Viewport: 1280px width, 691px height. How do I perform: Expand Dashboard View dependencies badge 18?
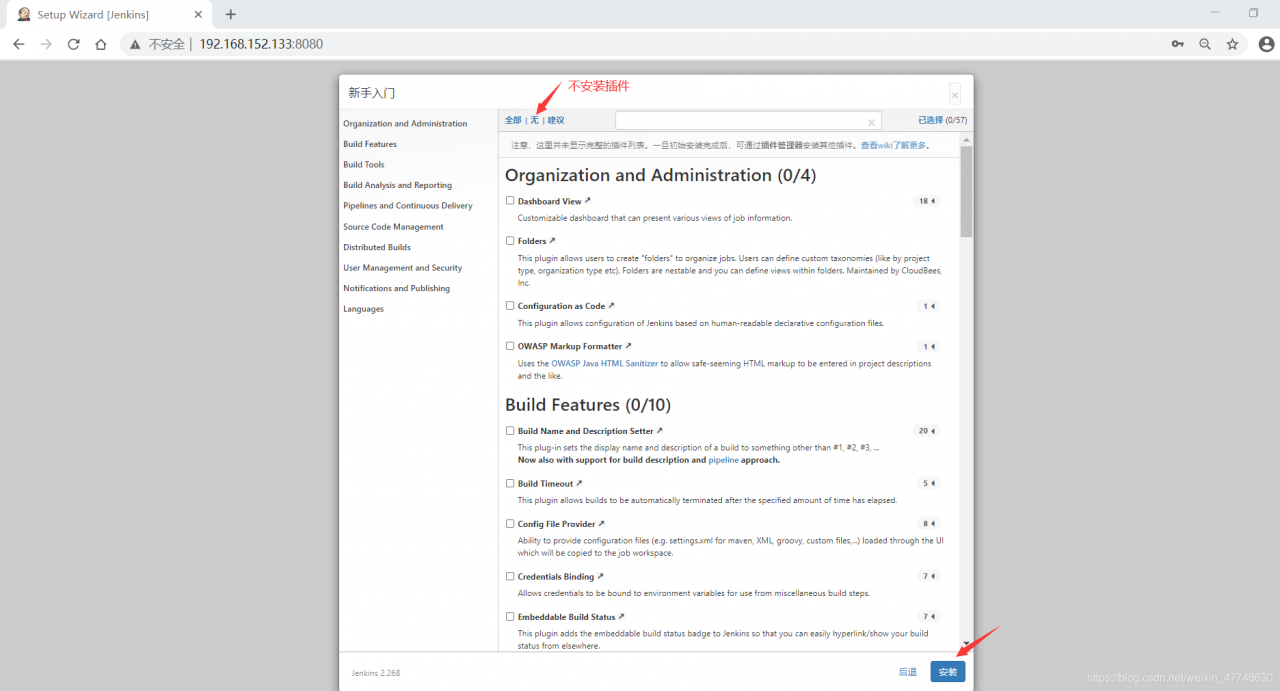pos(927,201)
